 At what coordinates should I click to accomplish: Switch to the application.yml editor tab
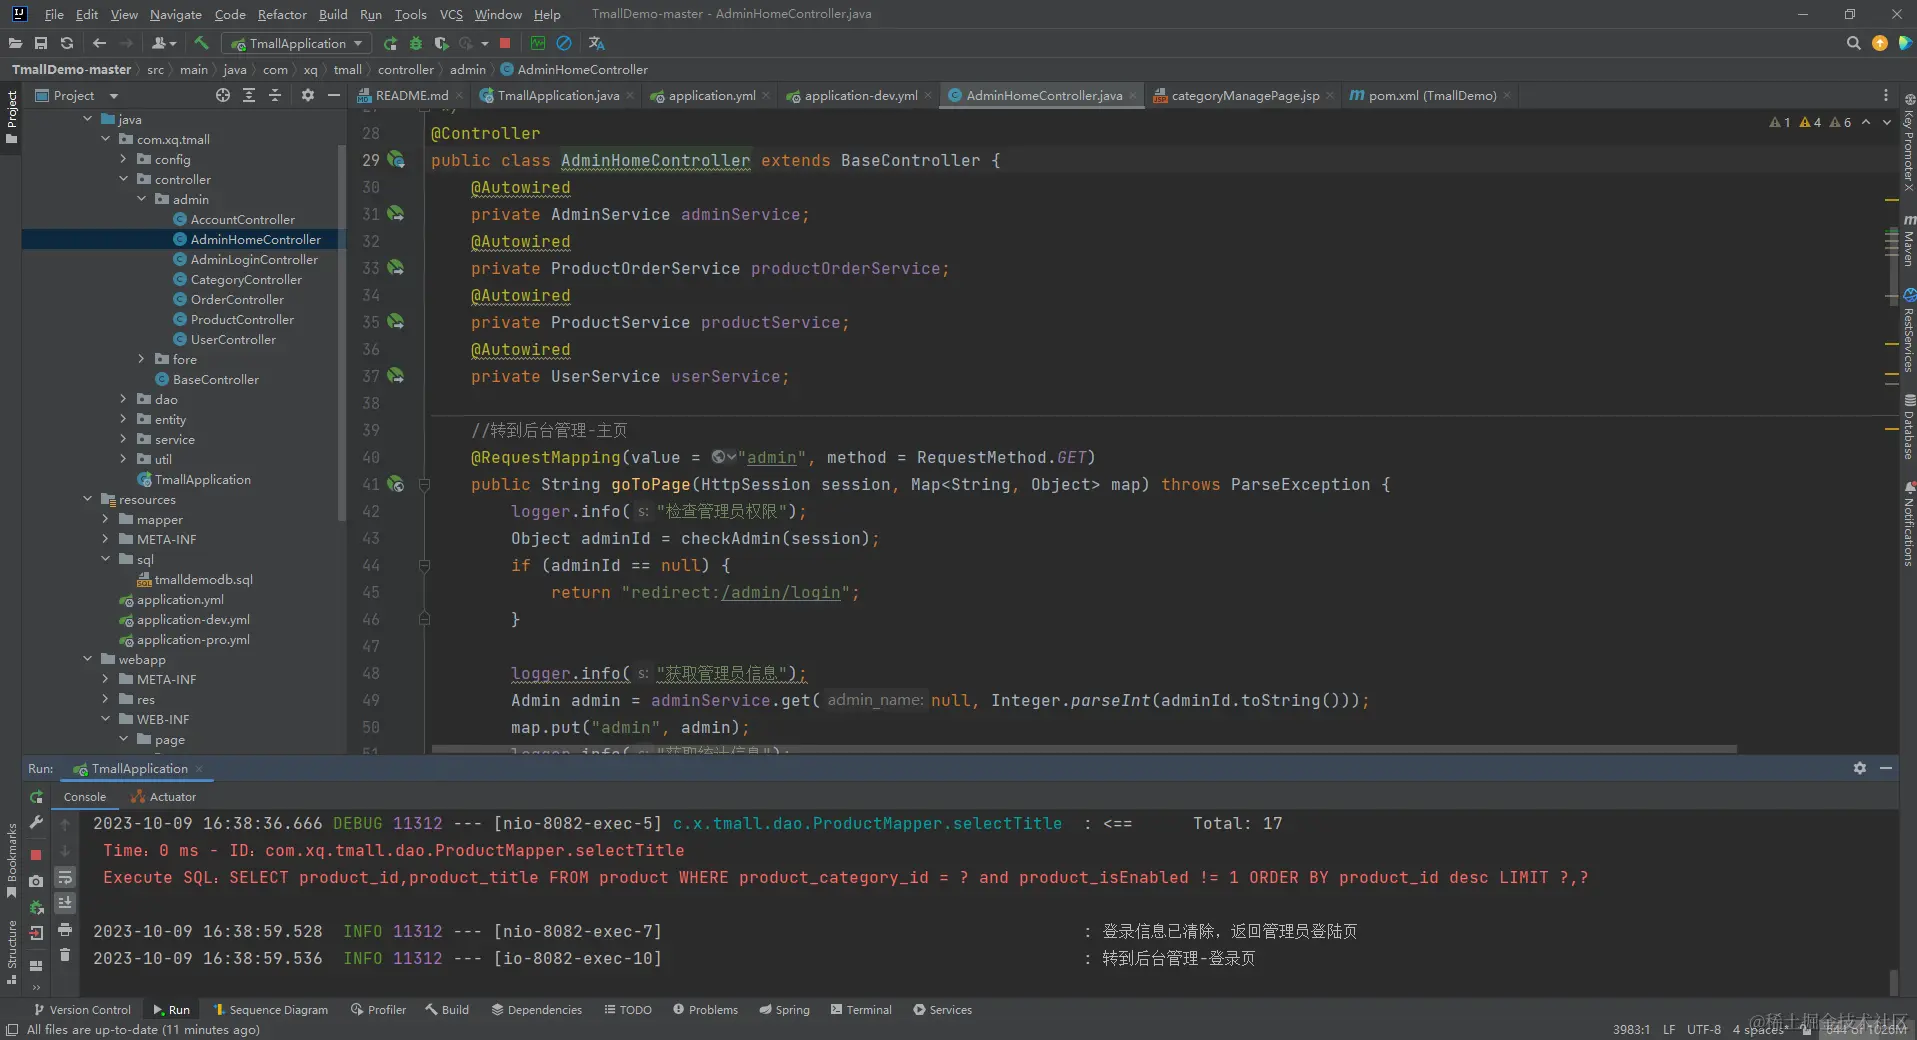click(711, 95)
